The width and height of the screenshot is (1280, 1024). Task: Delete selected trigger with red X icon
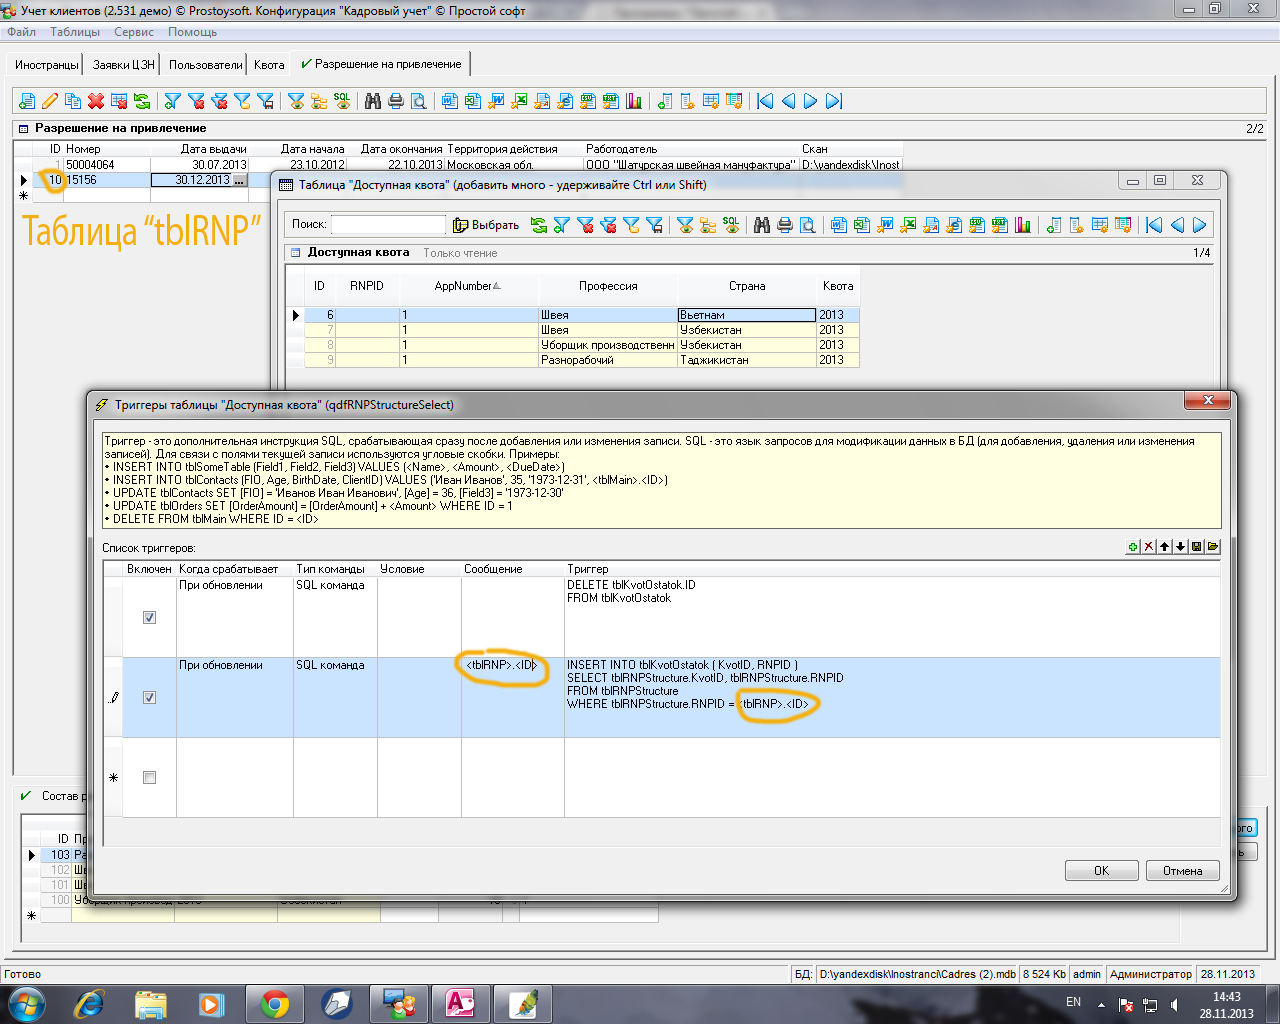[1149, 547]
